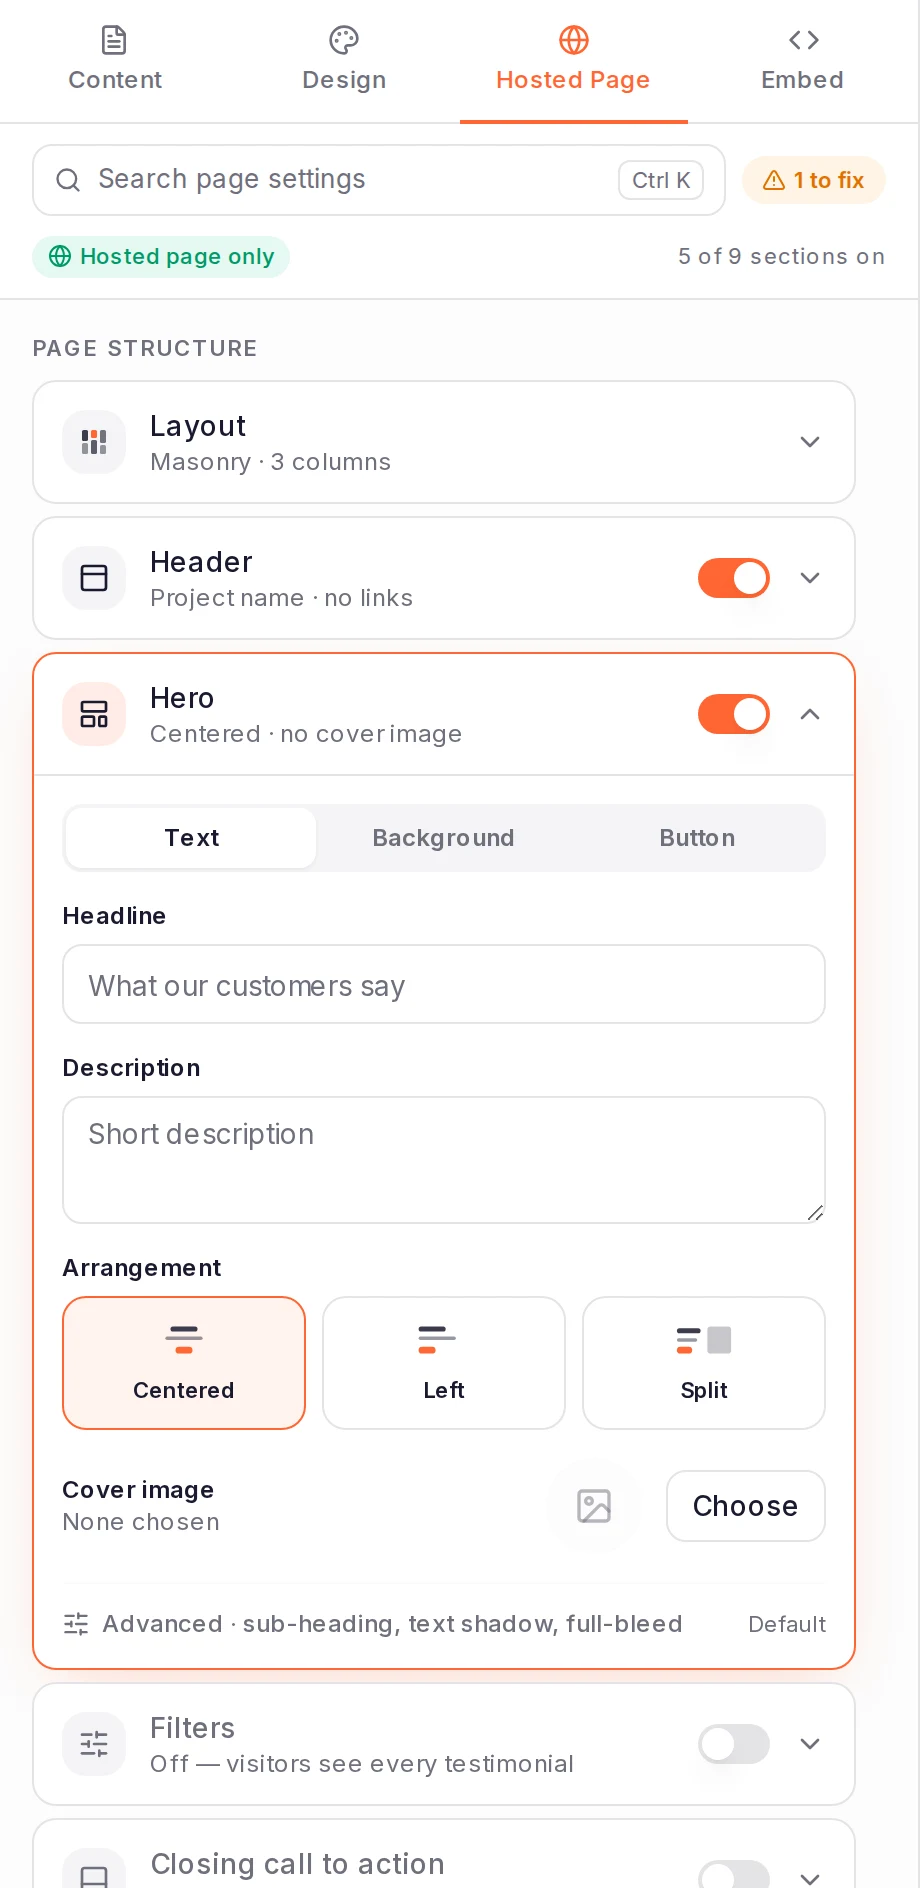Click the Layout section title
Viewport: 920px width, 1888px height.
[x=198, y=426]
